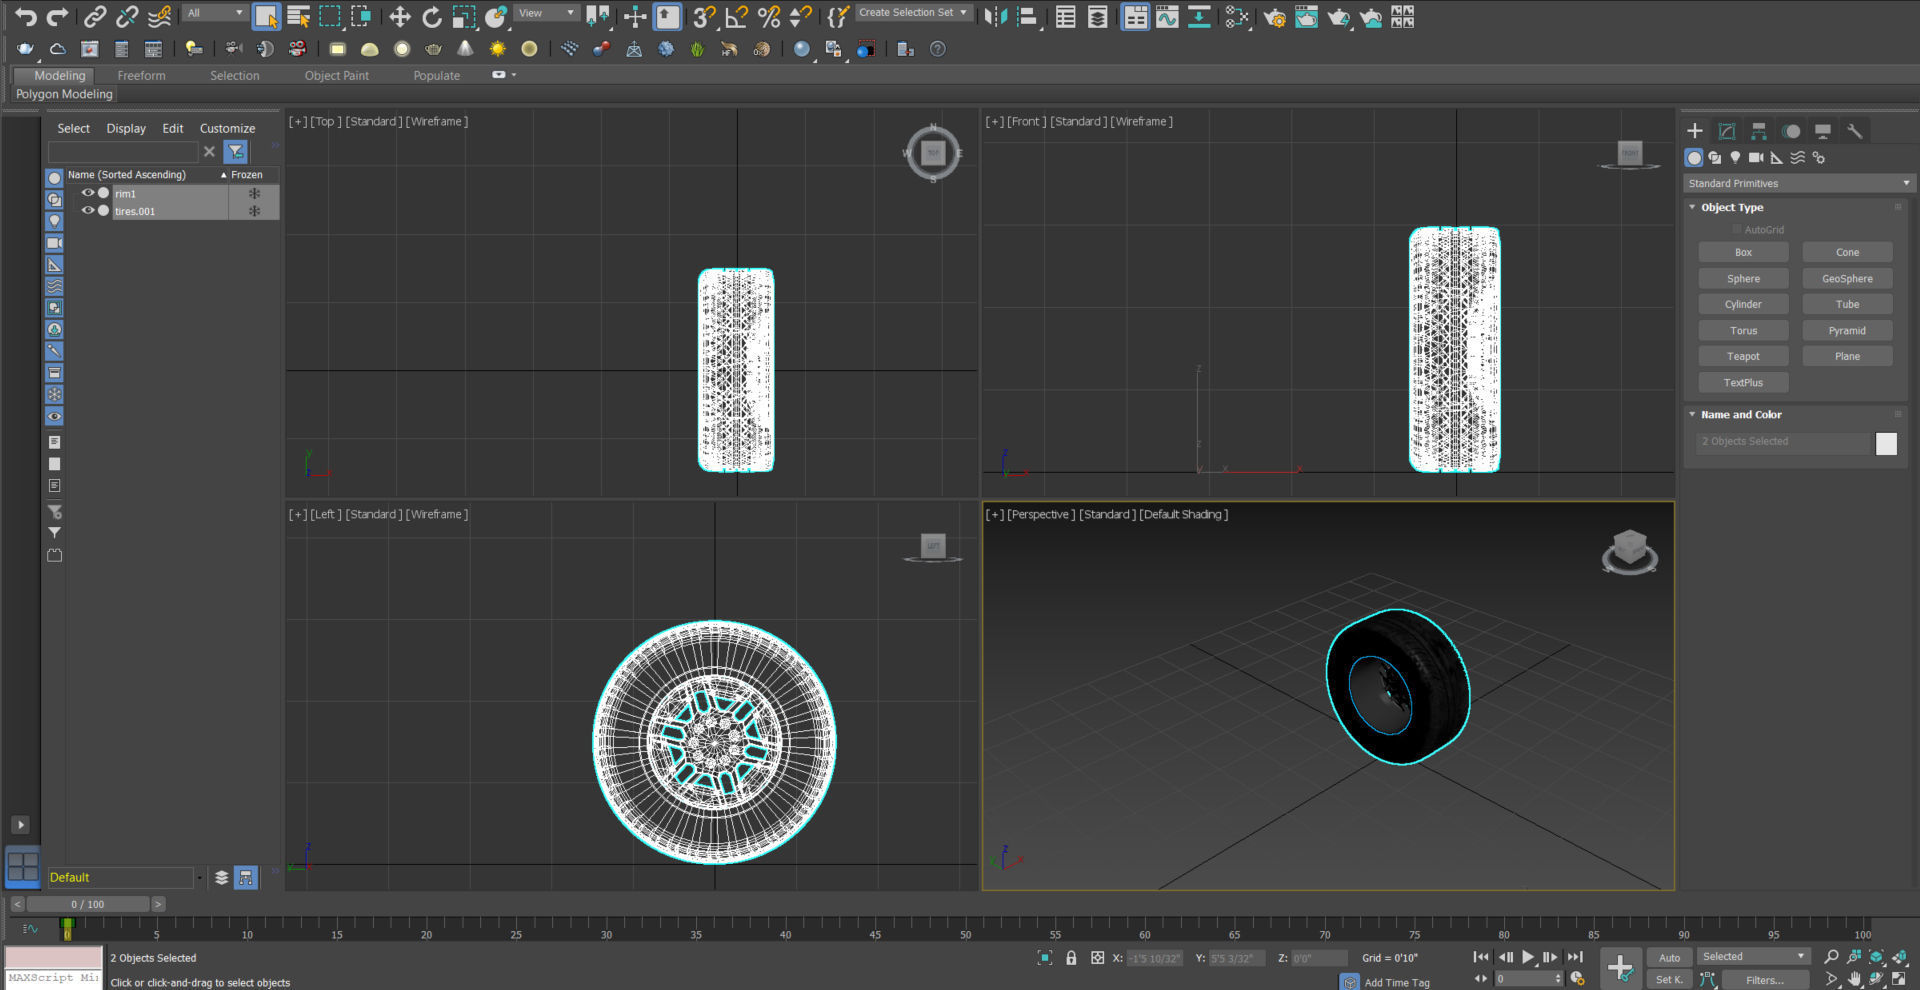This screenshot has width=1920, height=990.
Task: Toggle Angle Snap icon
Action: (736, 16)
